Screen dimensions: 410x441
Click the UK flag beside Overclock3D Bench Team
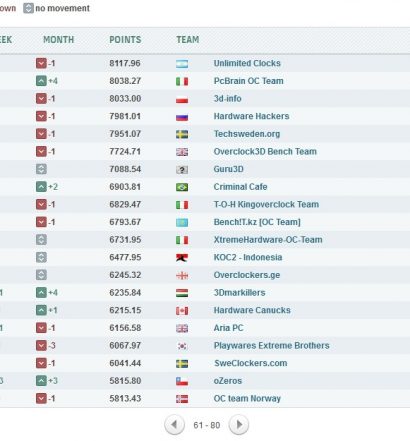pos(182,152)
